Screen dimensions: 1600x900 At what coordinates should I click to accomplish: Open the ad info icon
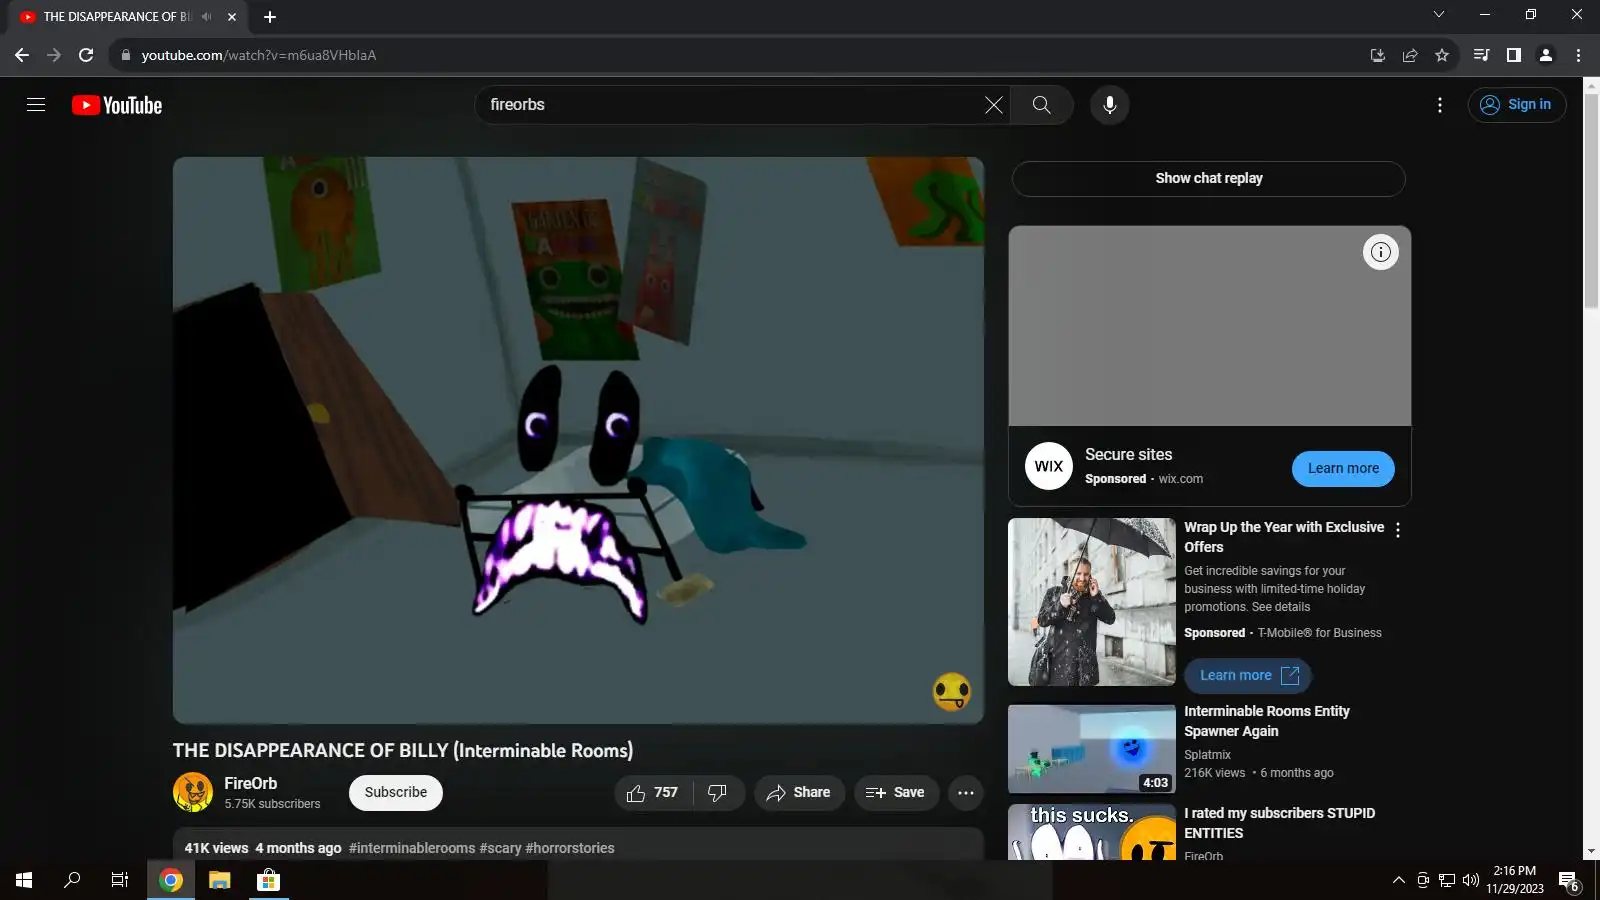pos(1380,252)
